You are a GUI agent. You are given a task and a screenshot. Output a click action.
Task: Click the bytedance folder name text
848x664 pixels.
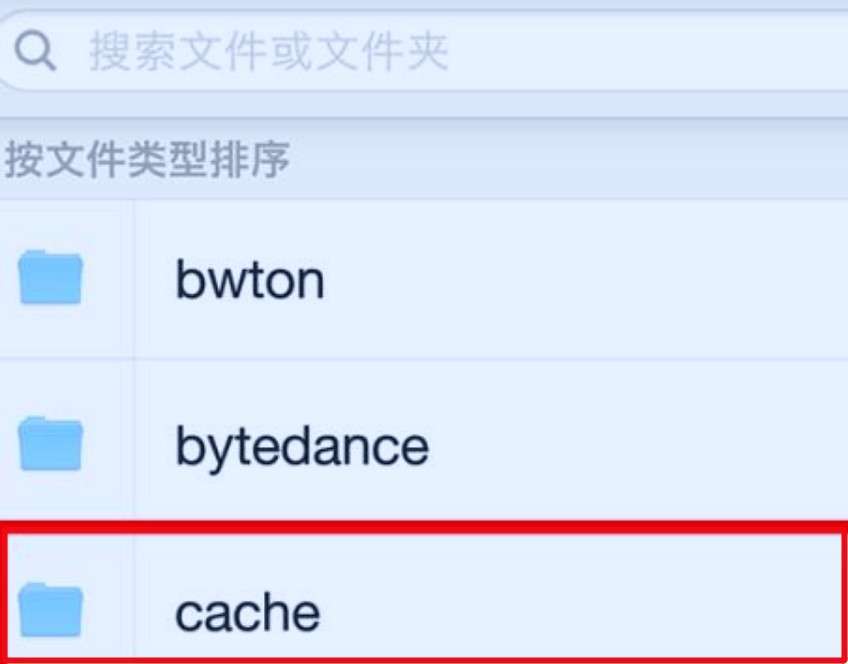point(298,444)
